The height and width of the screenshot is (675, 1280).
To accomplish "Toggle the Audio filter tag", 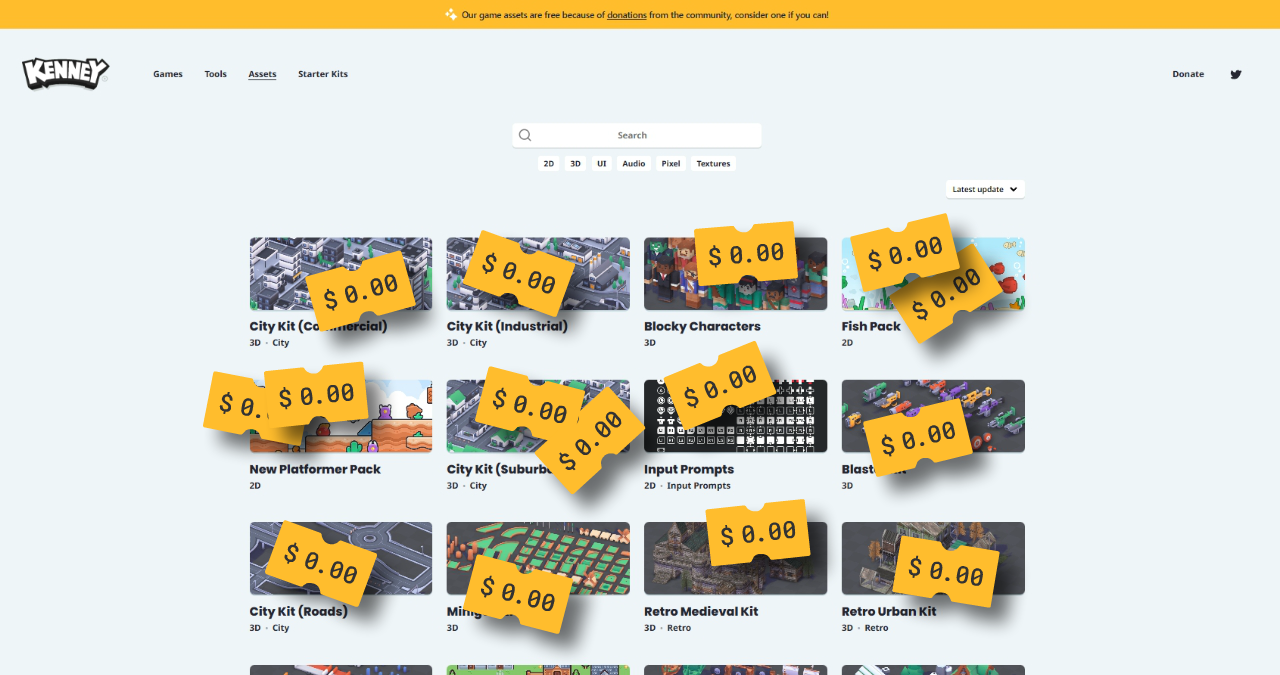I will (x=634, y=163).
